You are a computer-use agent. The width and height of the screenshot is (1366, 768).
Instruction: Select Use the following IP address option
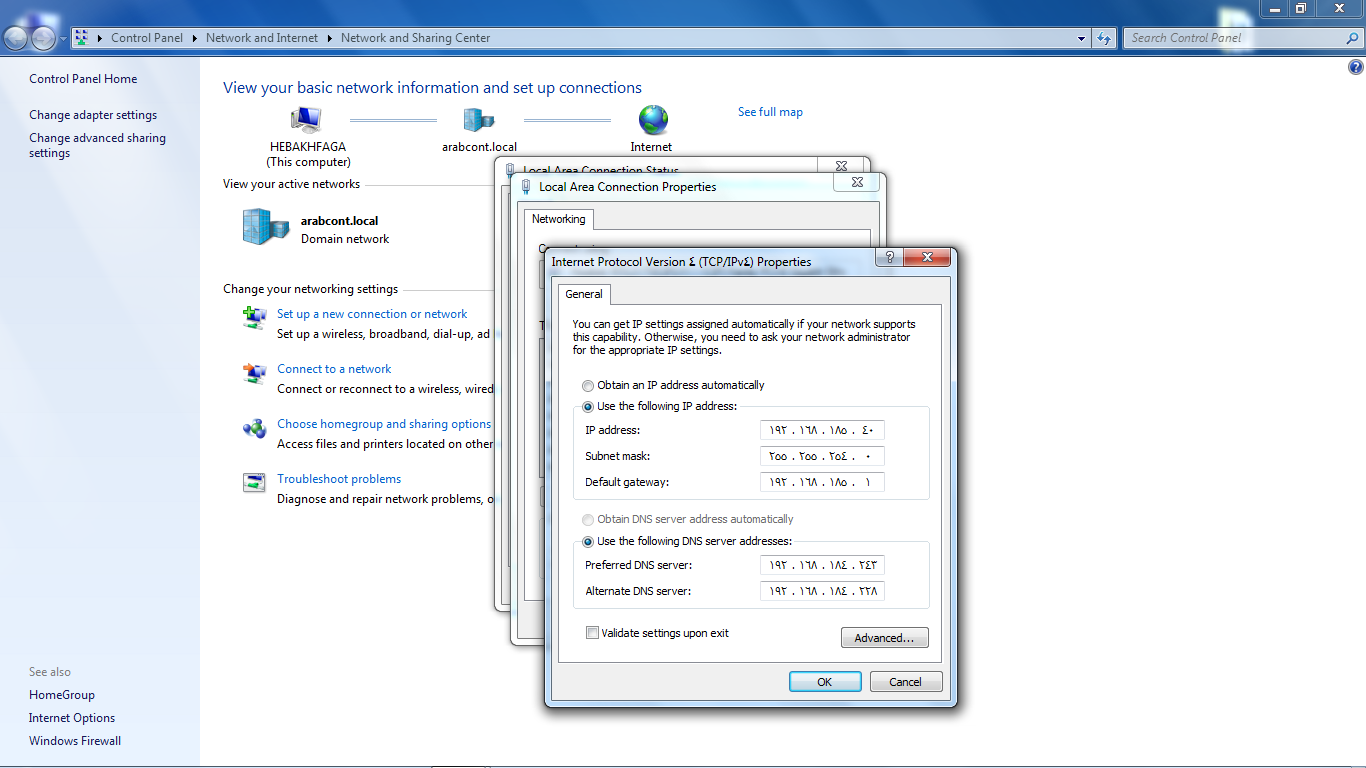coord(588,407)
